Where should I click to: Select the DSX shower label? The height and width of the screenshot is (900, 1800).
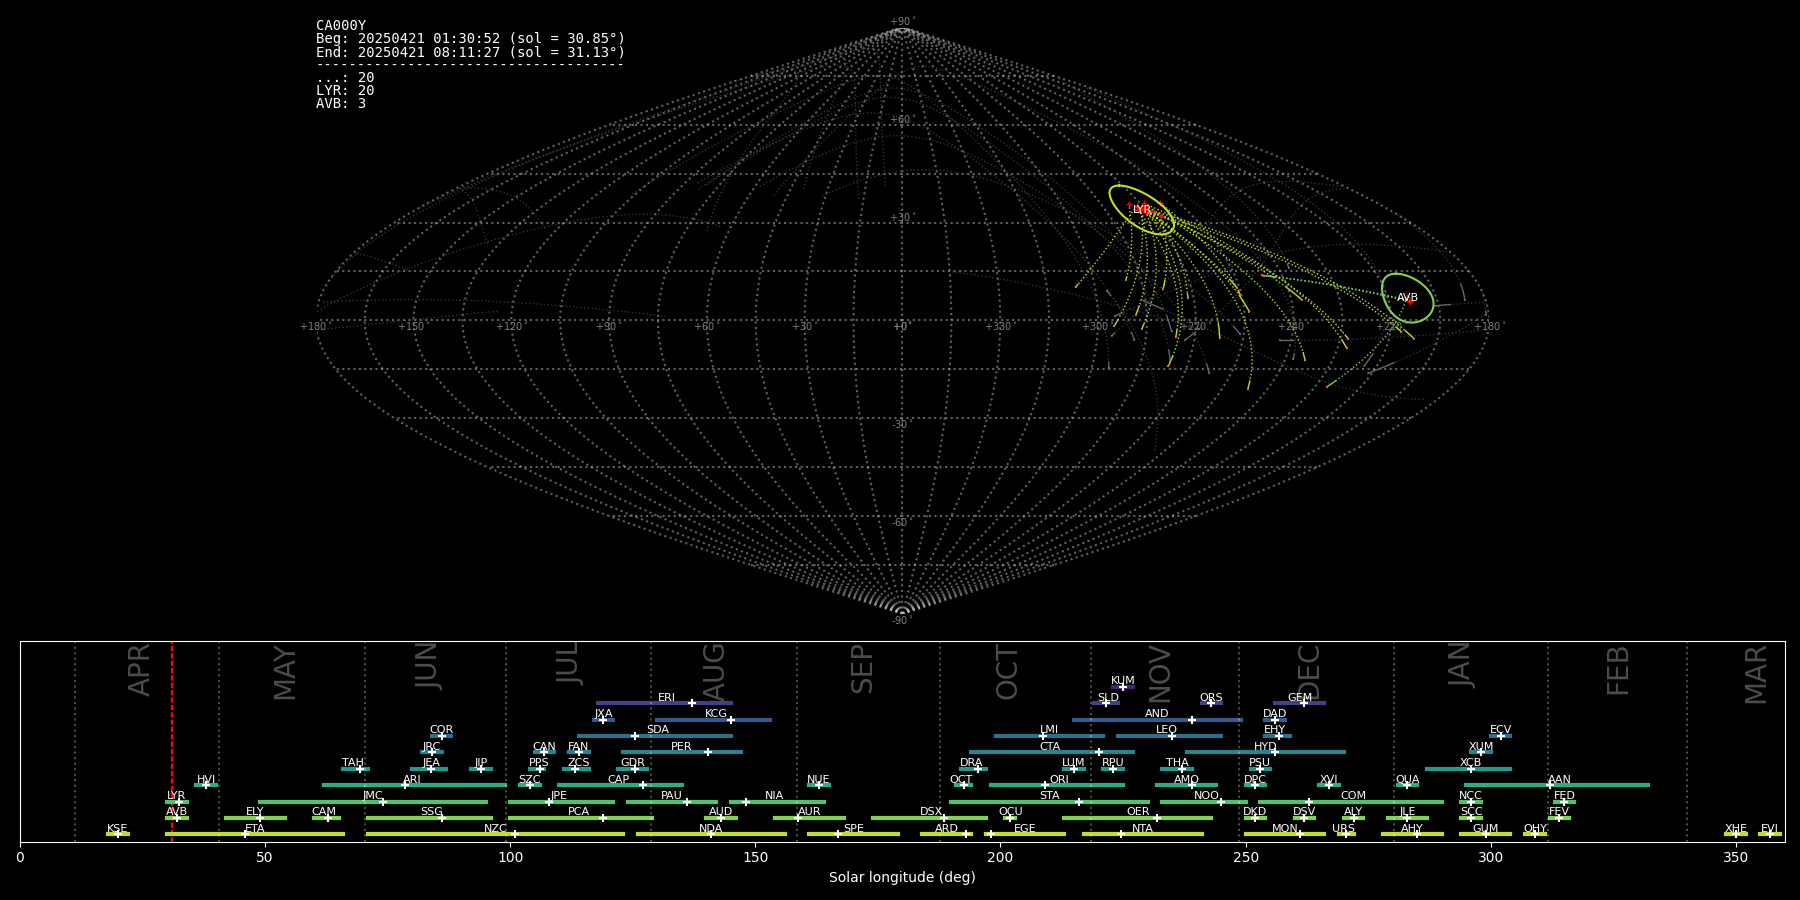[931, 812]
